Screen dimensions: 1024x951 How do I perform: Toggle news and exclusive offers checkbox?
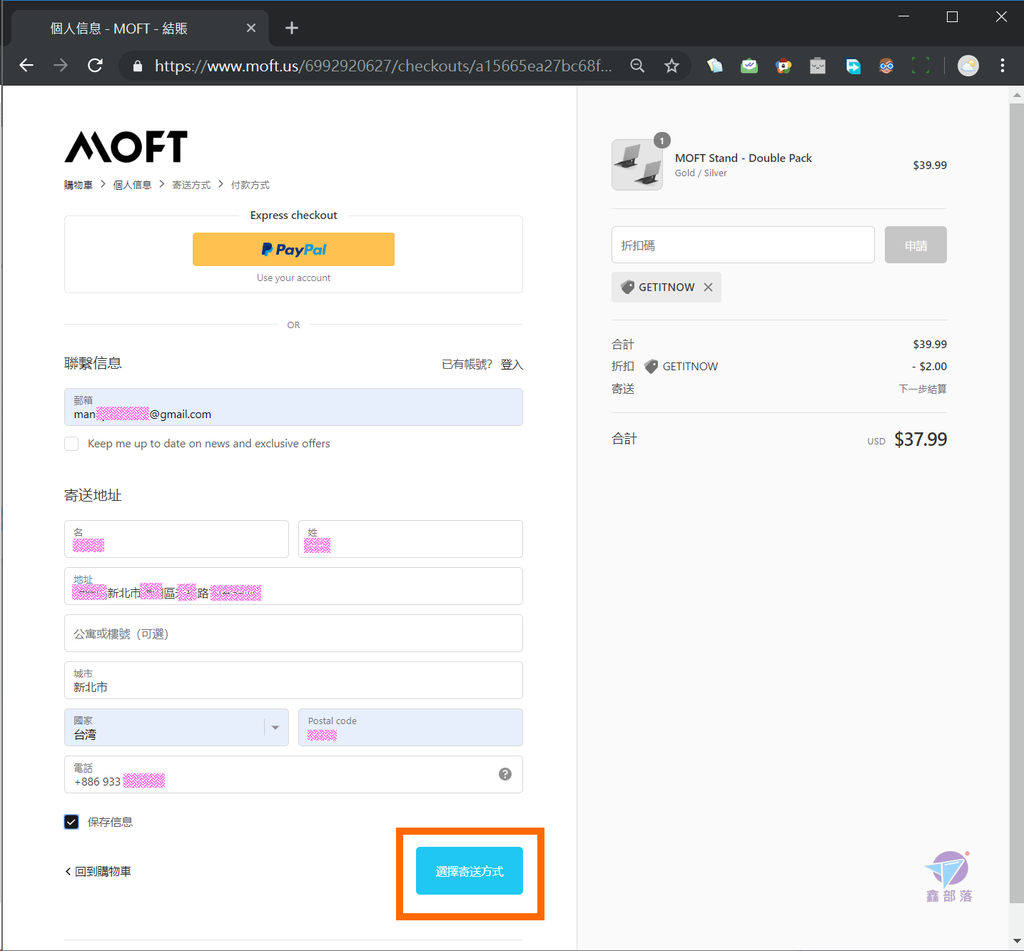(71, 444)
